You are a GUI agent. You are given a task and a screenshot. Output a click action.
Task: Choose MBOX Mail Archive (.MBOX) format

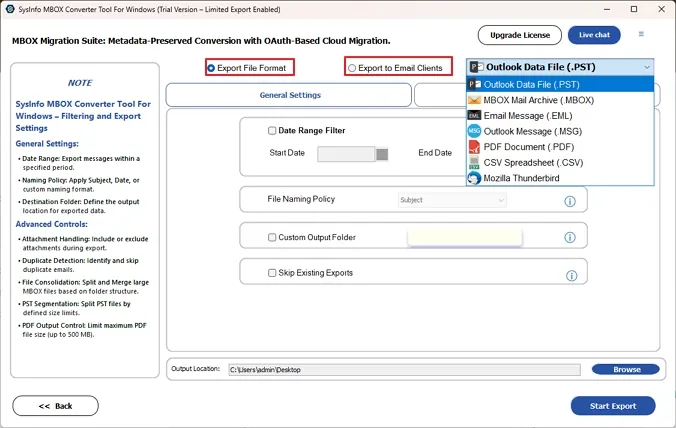pos(560,100)
